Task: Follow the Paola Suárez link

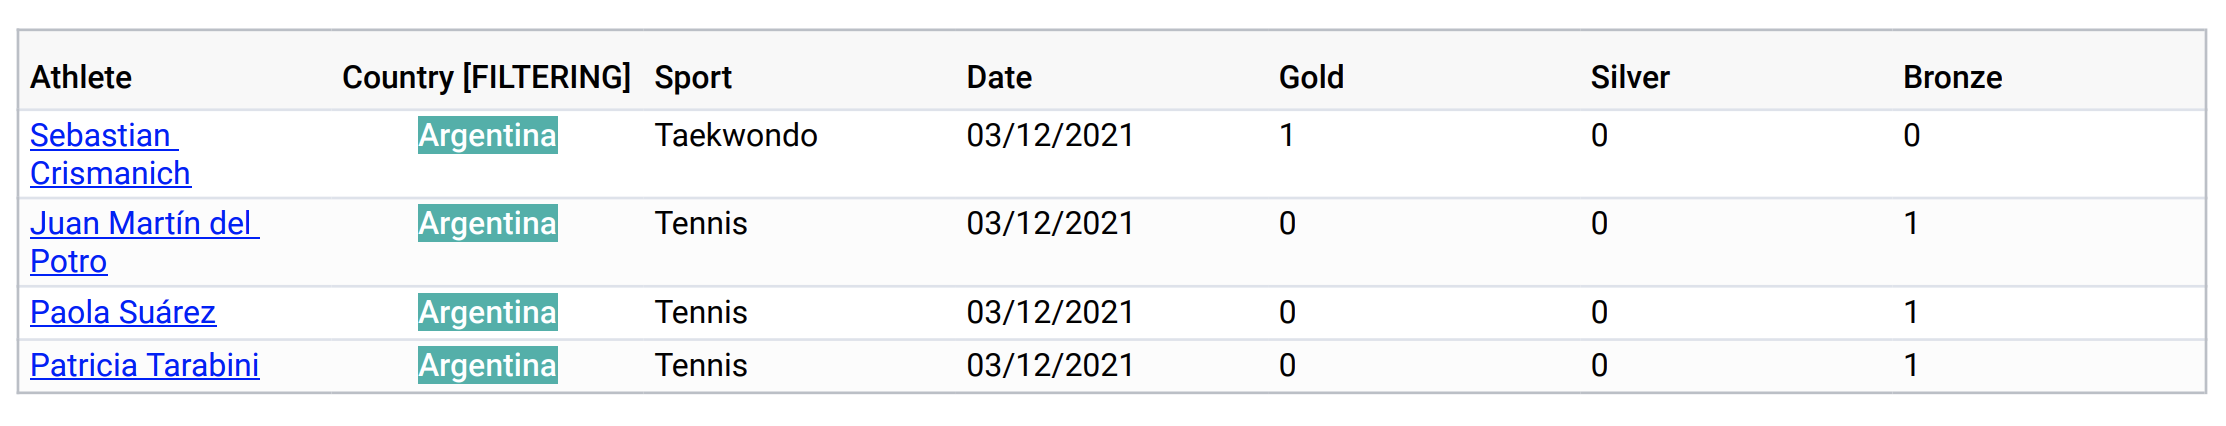Action: tap(123, 312)
